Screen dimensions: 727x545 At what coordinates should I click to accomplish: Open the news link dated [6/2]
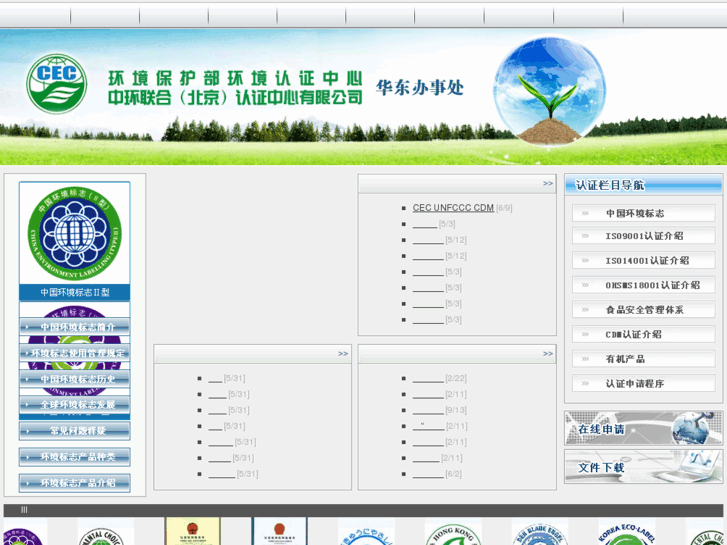coord(428,474)
